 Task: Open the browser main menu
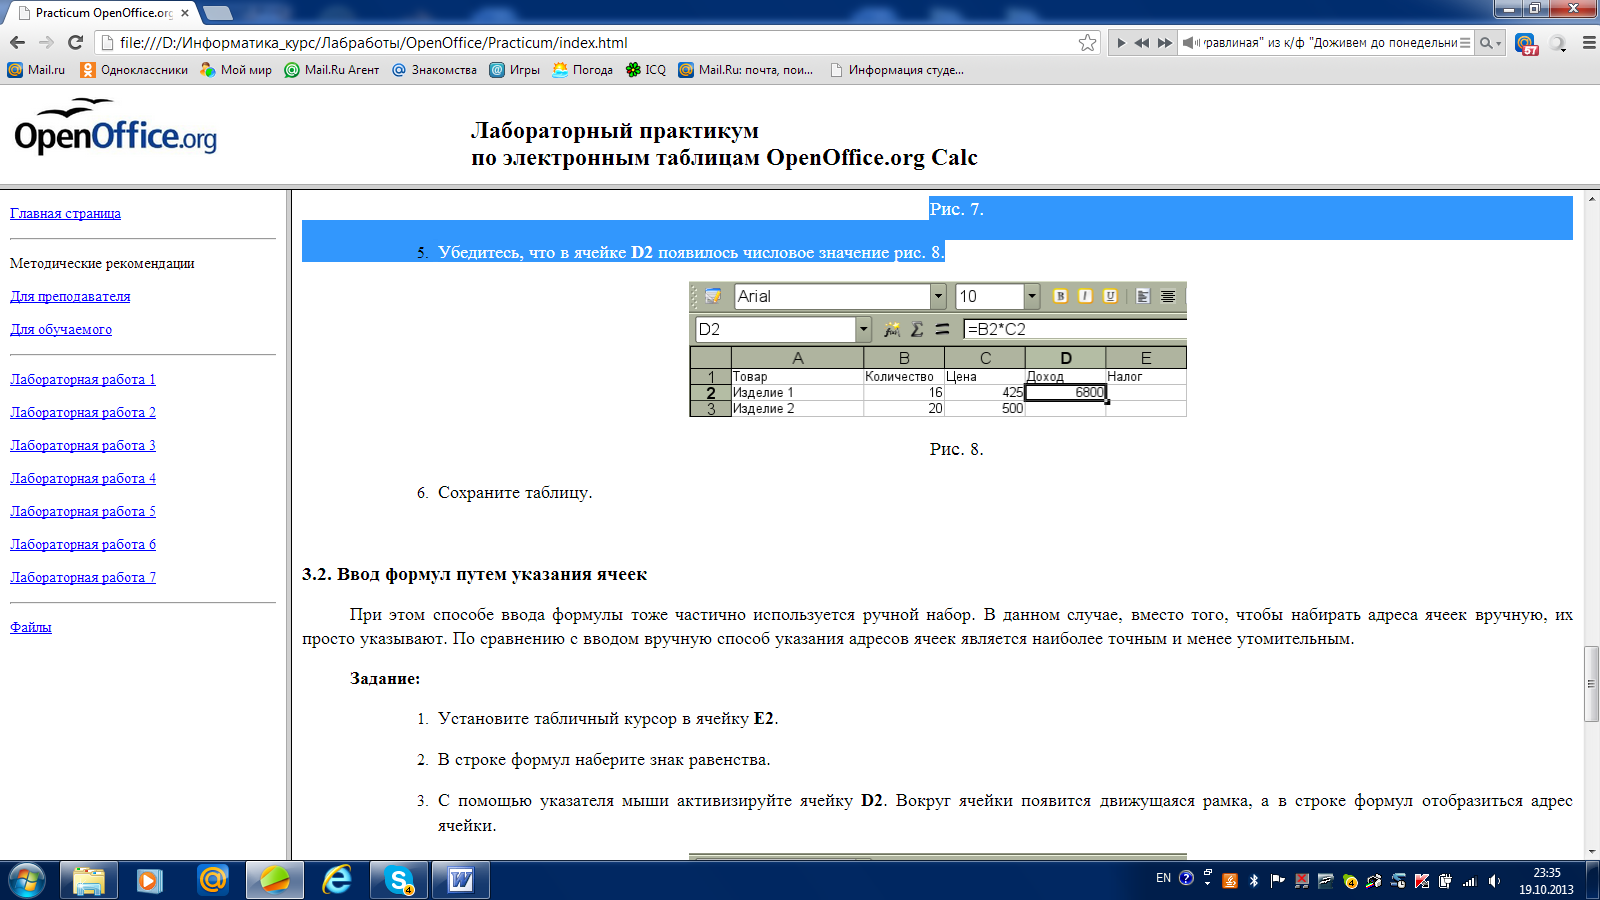click(1588, 43)
